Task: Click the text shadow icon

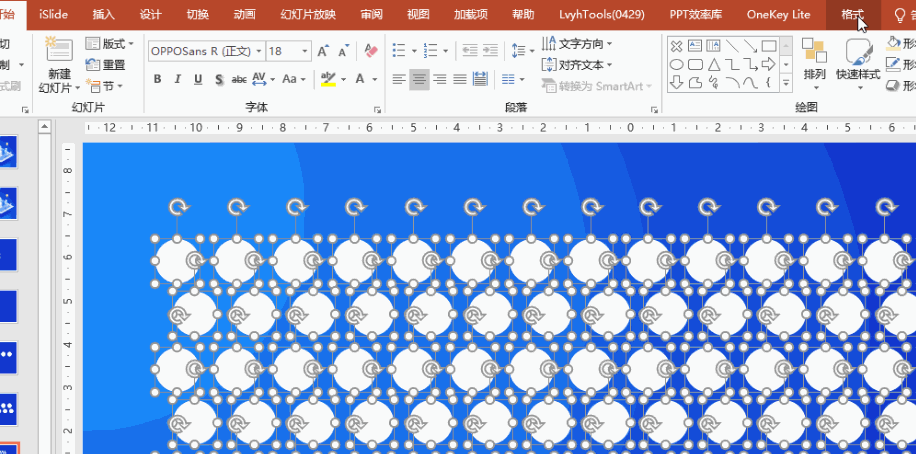Action: [x=217, y=79]
